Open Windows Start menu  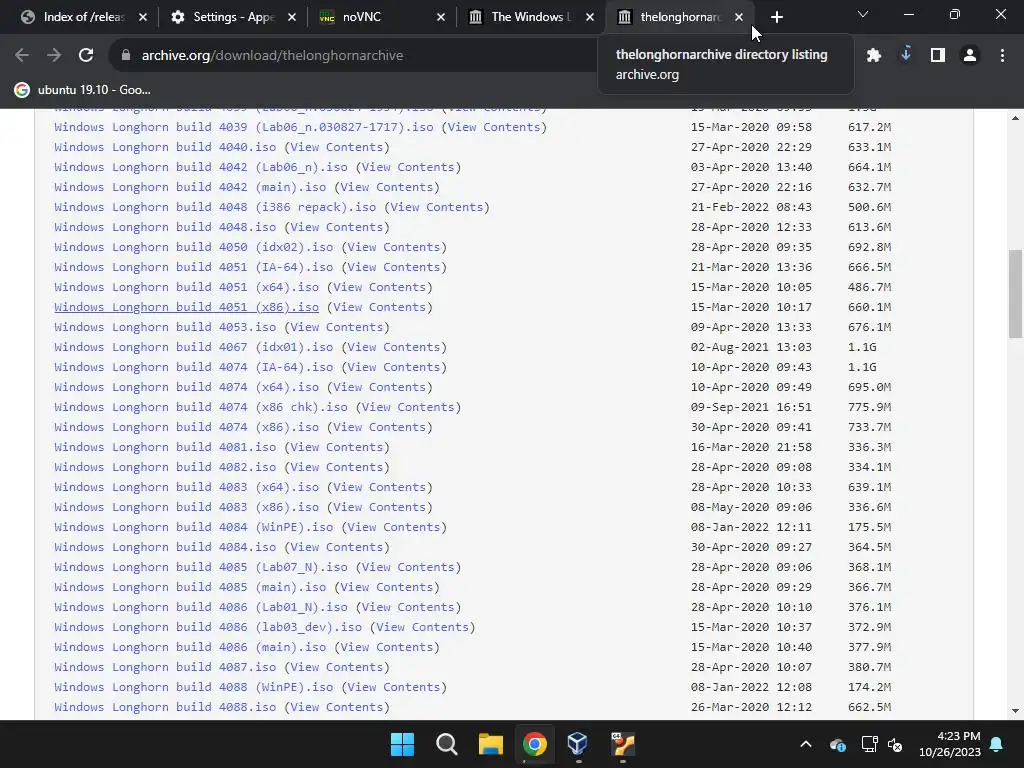coord(402,744)
